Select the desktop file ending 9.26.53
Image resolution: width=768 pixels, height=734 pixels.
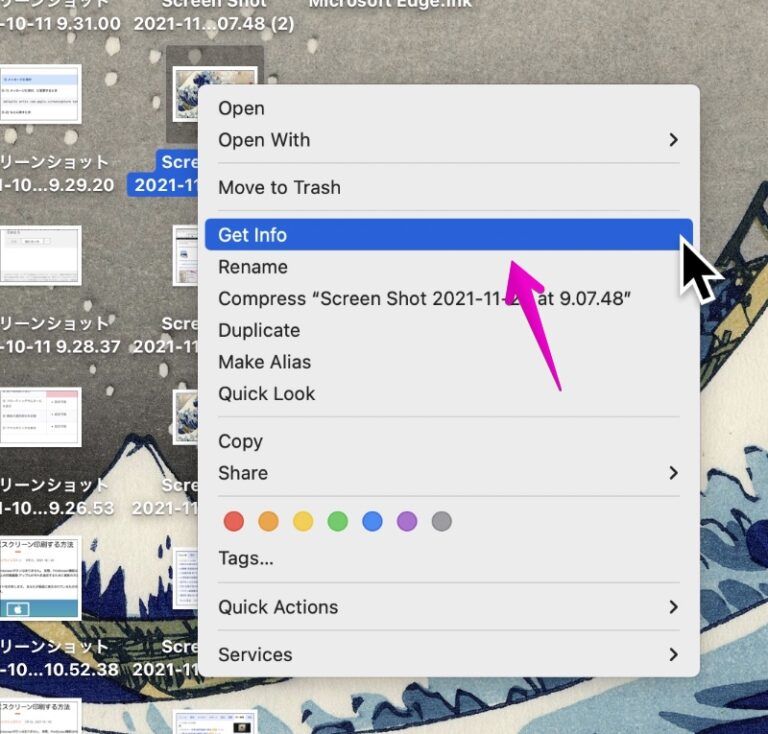[x=41, y=417]
